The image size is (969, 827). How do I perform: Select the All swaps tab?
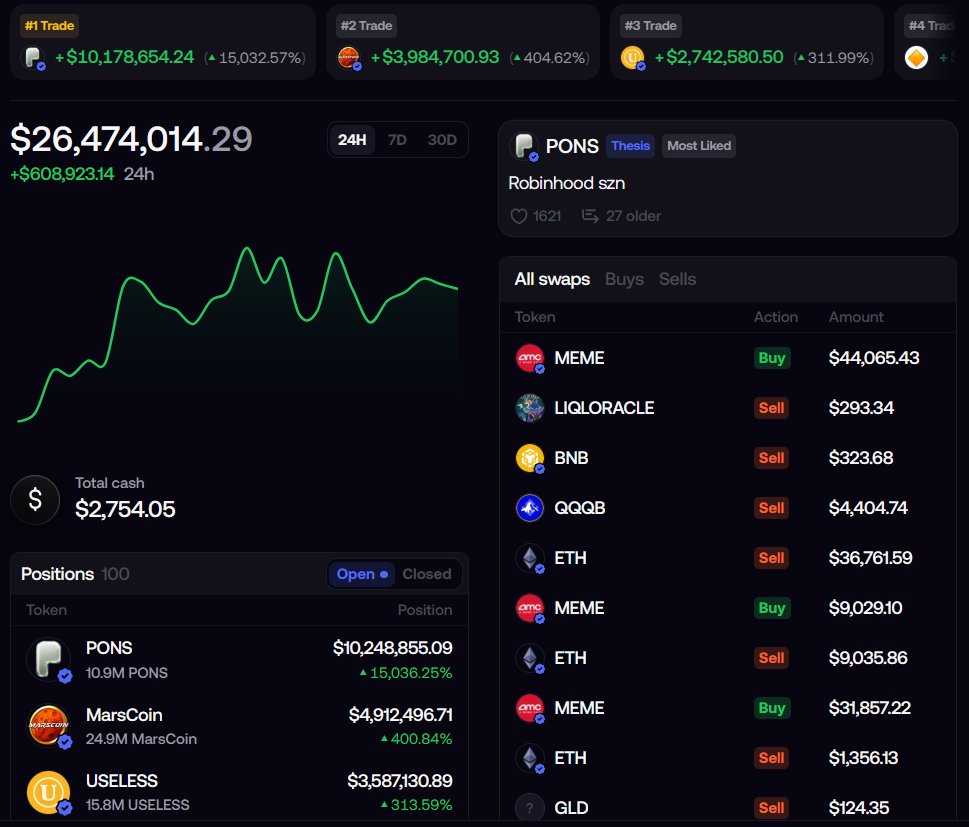pos(552,279)
